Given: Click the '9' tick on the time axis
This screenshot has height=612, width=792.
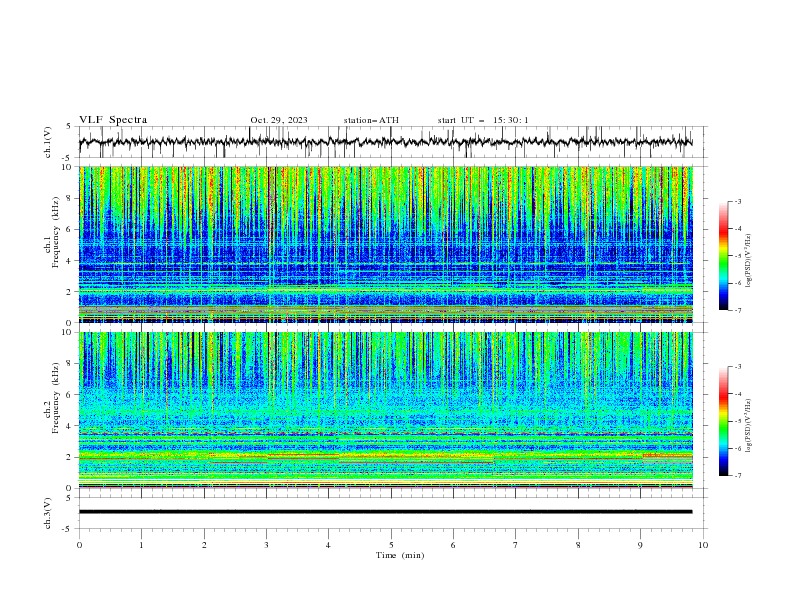Looking at the screenshot, I should coord(640,545).
